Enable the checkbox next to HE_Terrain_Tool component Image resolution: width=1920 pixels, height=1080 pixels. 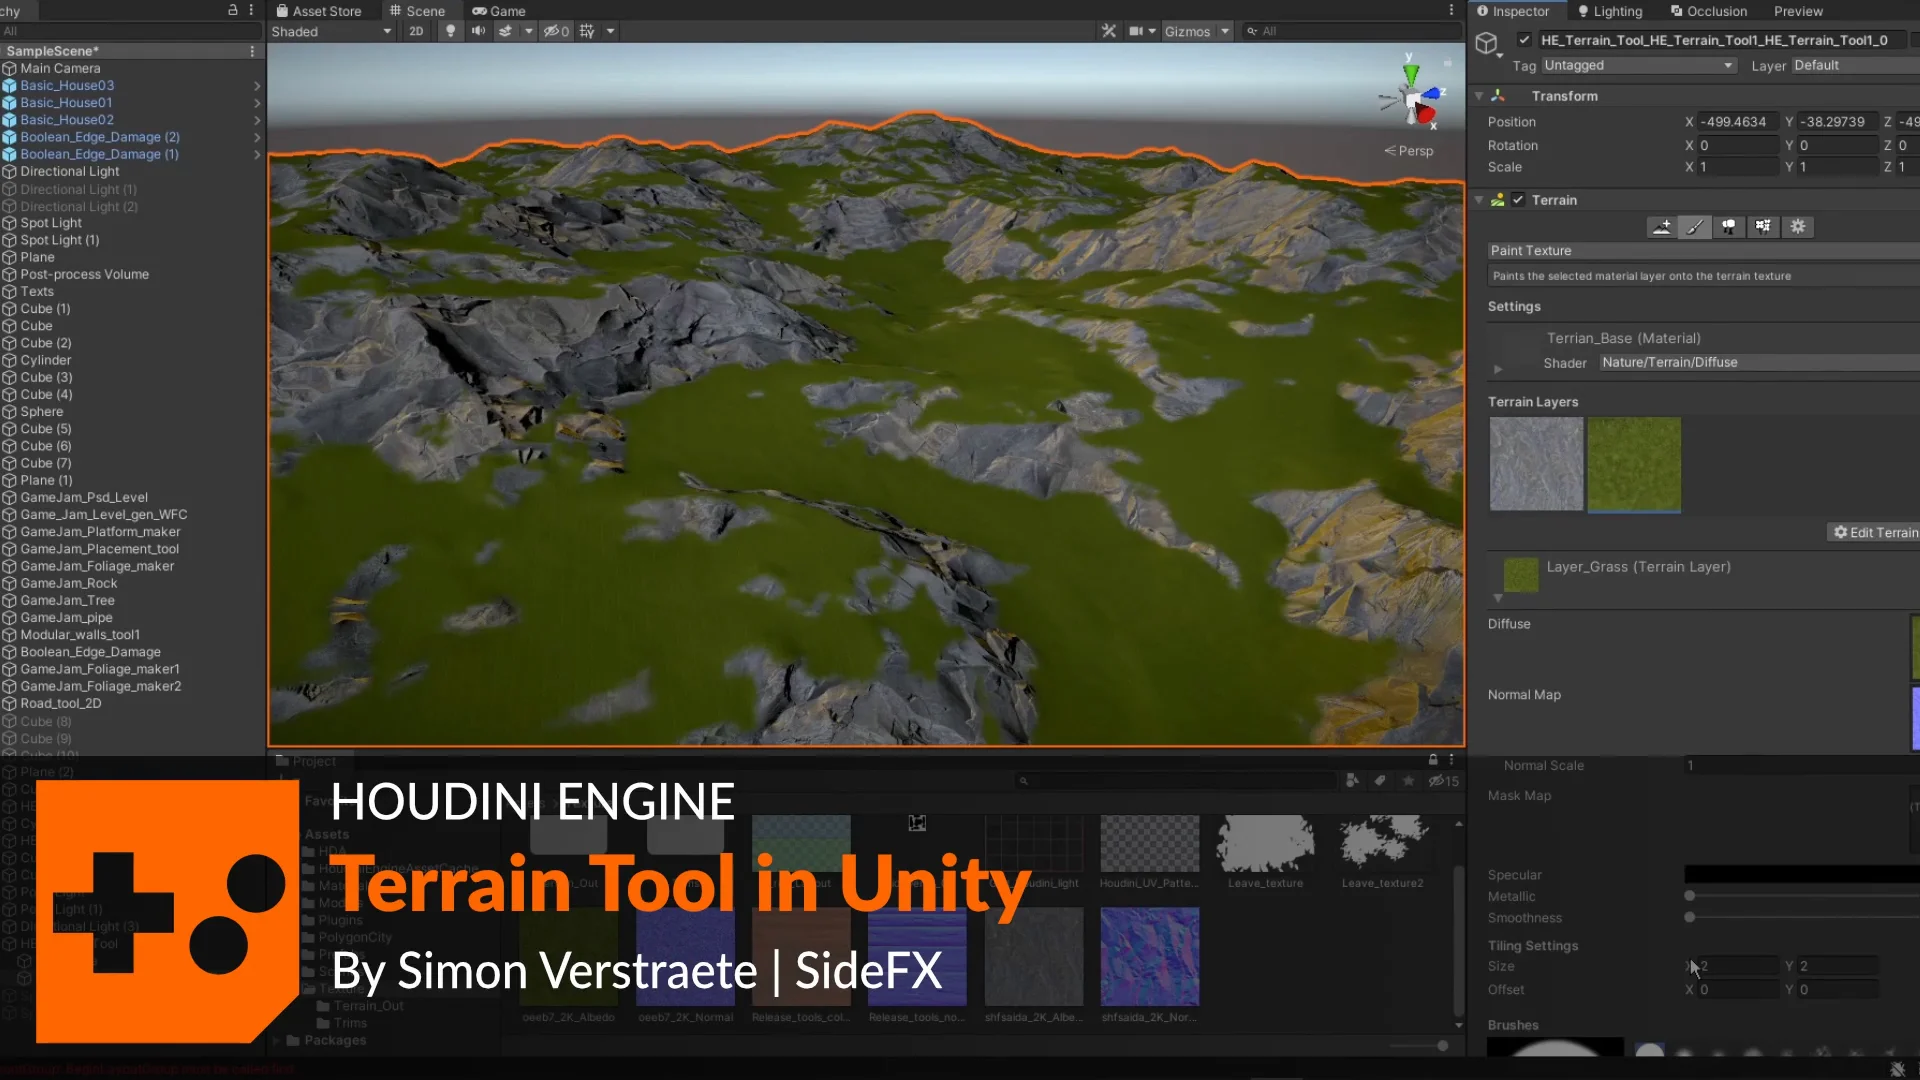click(1525, 40)
